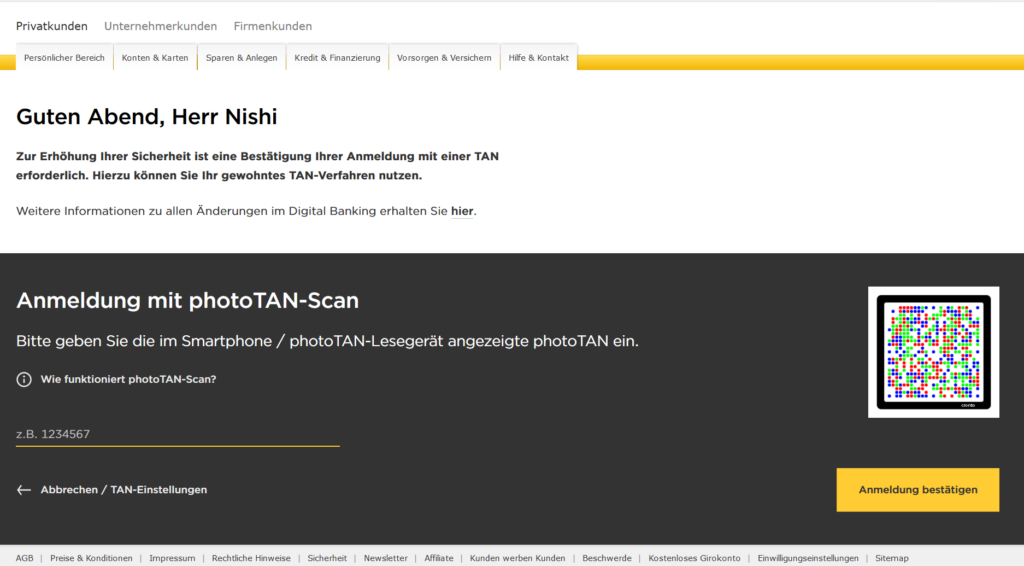This screenshot has height=566, width=1024.
Task: Open the Hilfe & Kontakt tab
Action: click(x=538, y=58)
